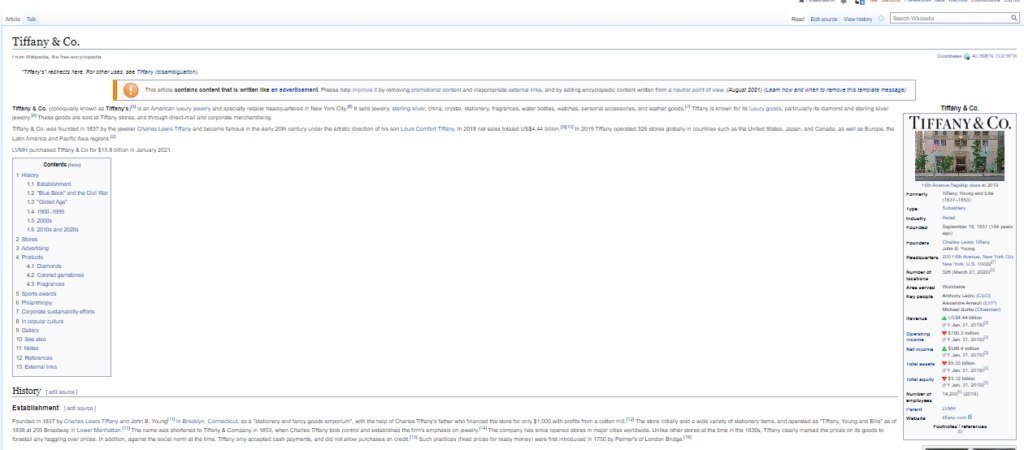The width and height of the screenshot is (1024, 450).
Task: Go to In popular culture section
Action: pyautogui.click(x=40, y=321)
